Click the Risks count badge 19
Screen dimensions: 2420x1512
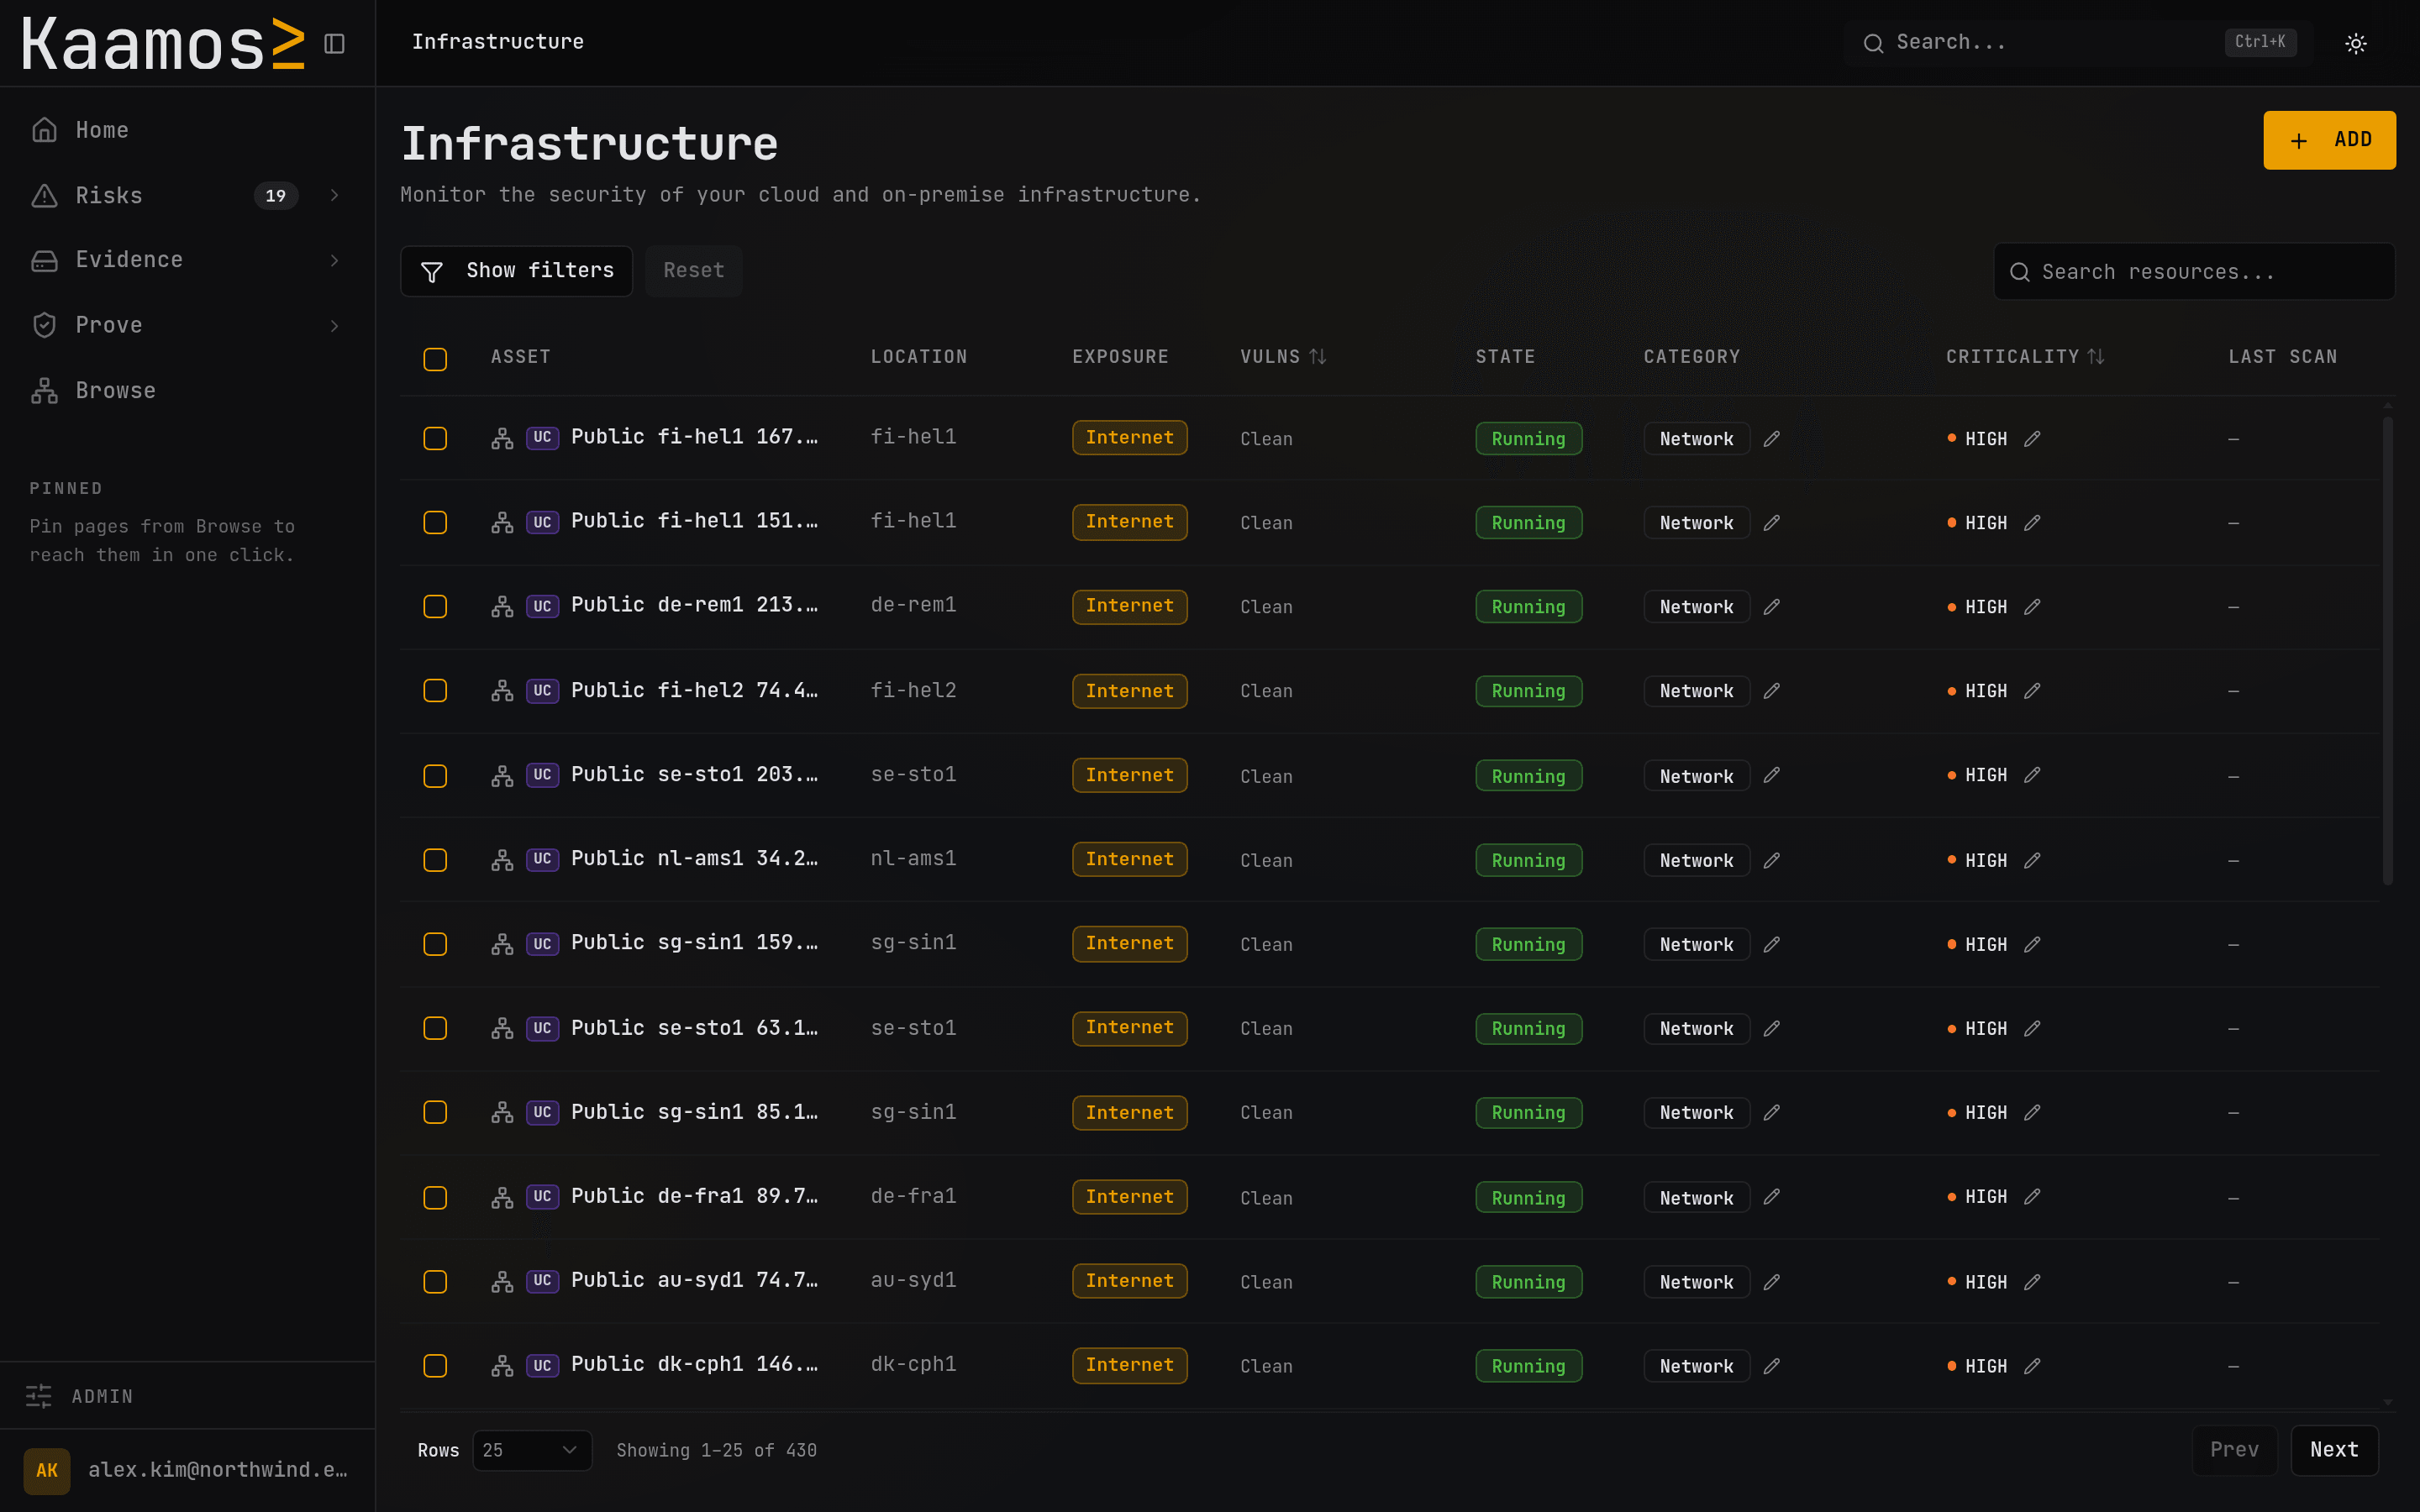click(x=276, y=196)
